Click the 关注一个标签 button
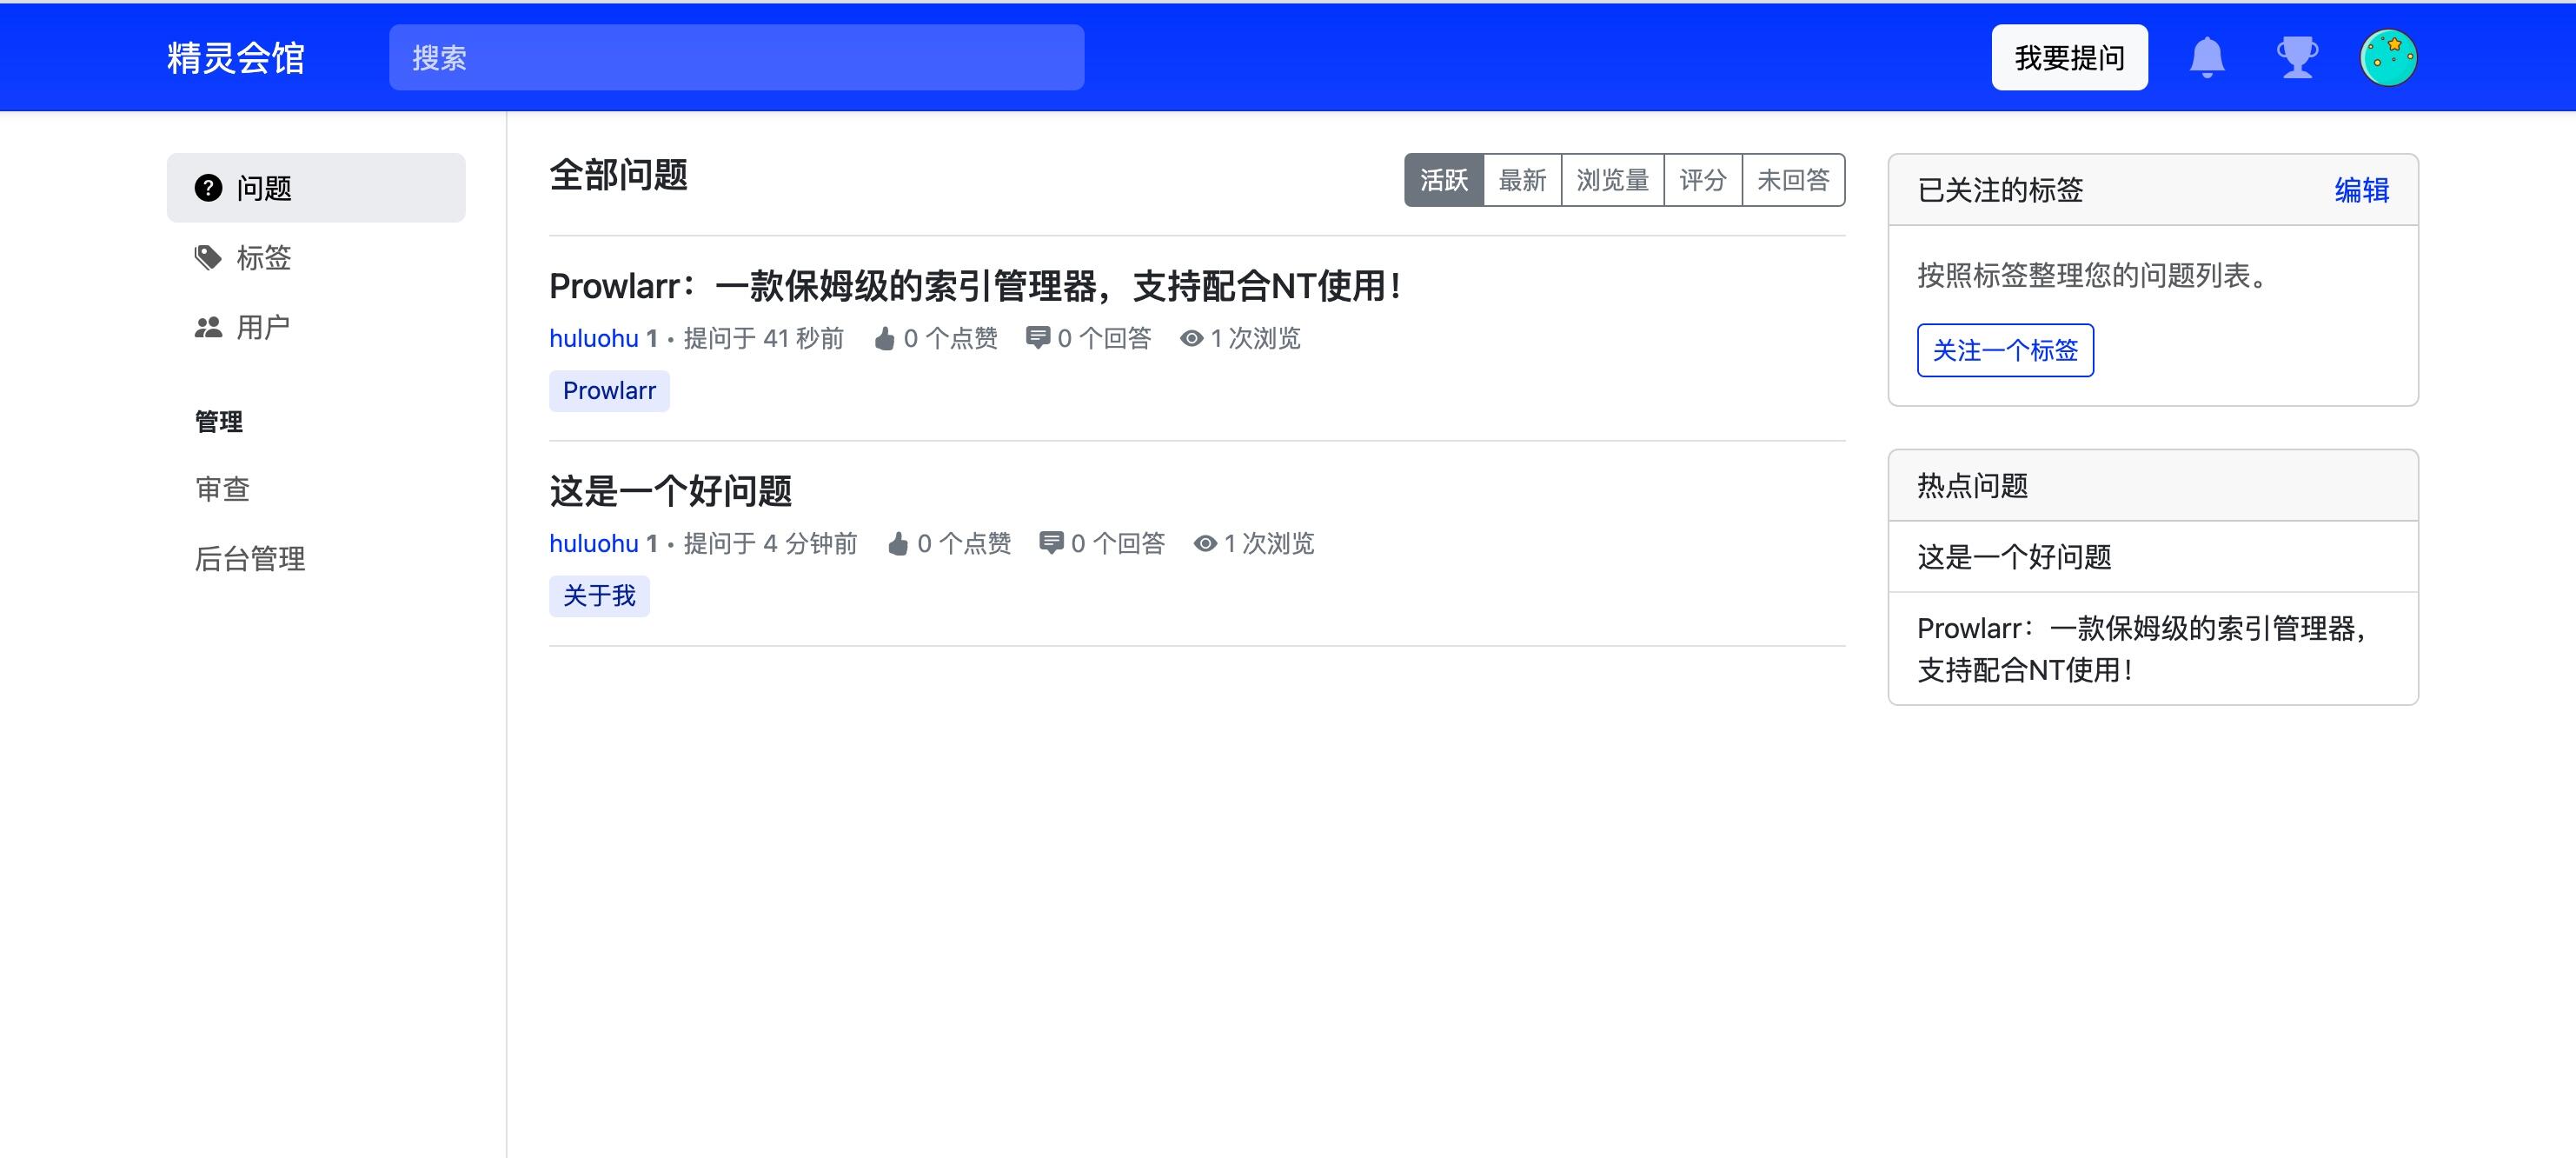This screenshot has width=2576, height=1158. click(2005, 350)
